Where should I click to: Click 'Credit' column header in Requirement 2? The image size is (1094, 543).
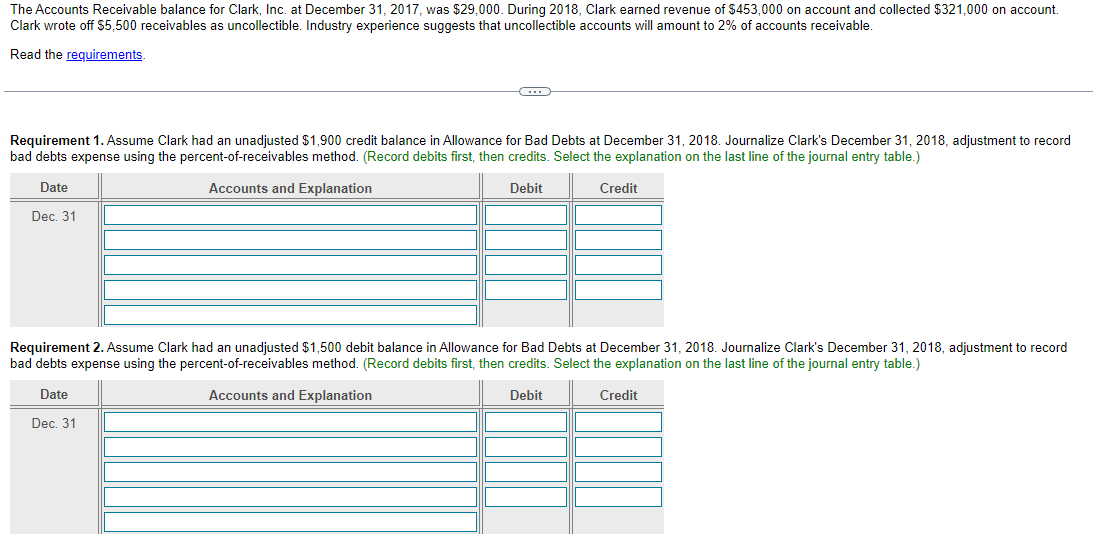point(618,396)
